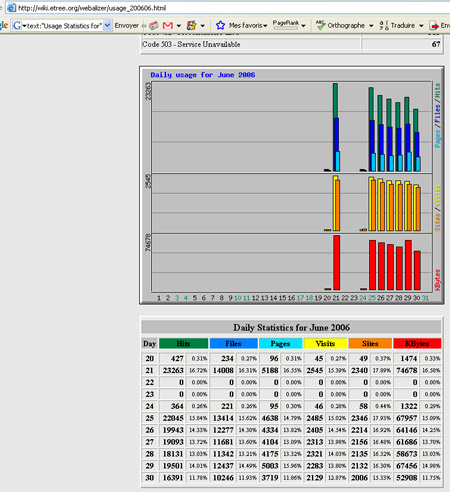Click the chart title Daily usage for June 2006
Image resolution: width=450 pixels, height=492 pixels.
pyautogui.click(x=203, y=75)
